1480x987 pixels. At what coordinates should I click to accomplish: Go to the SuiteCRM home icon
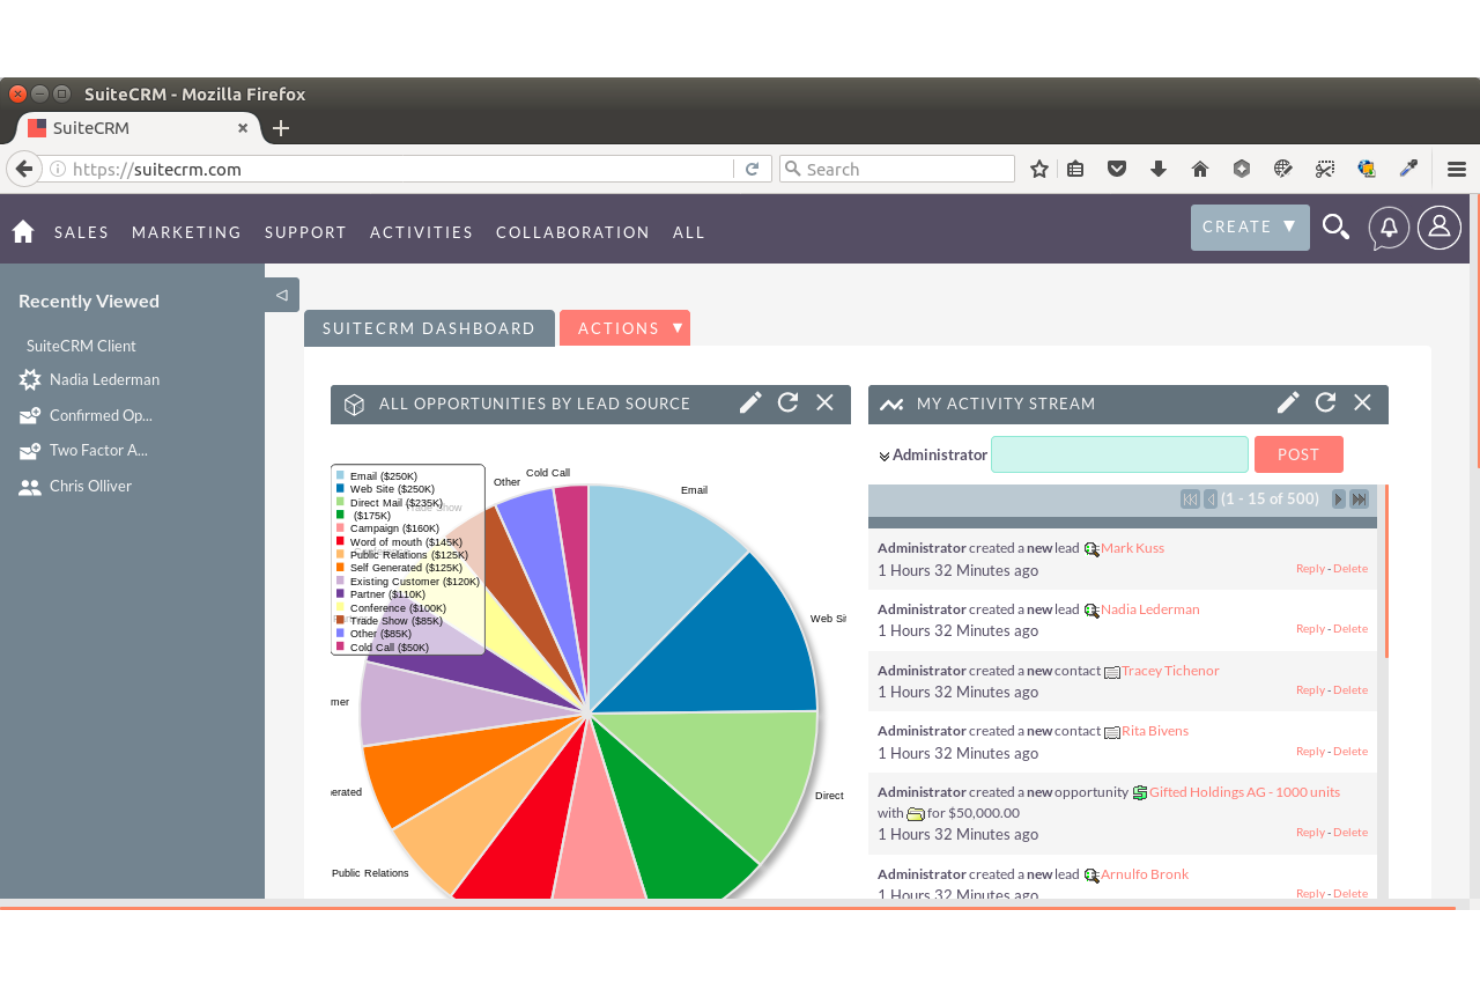pos(23,232)
